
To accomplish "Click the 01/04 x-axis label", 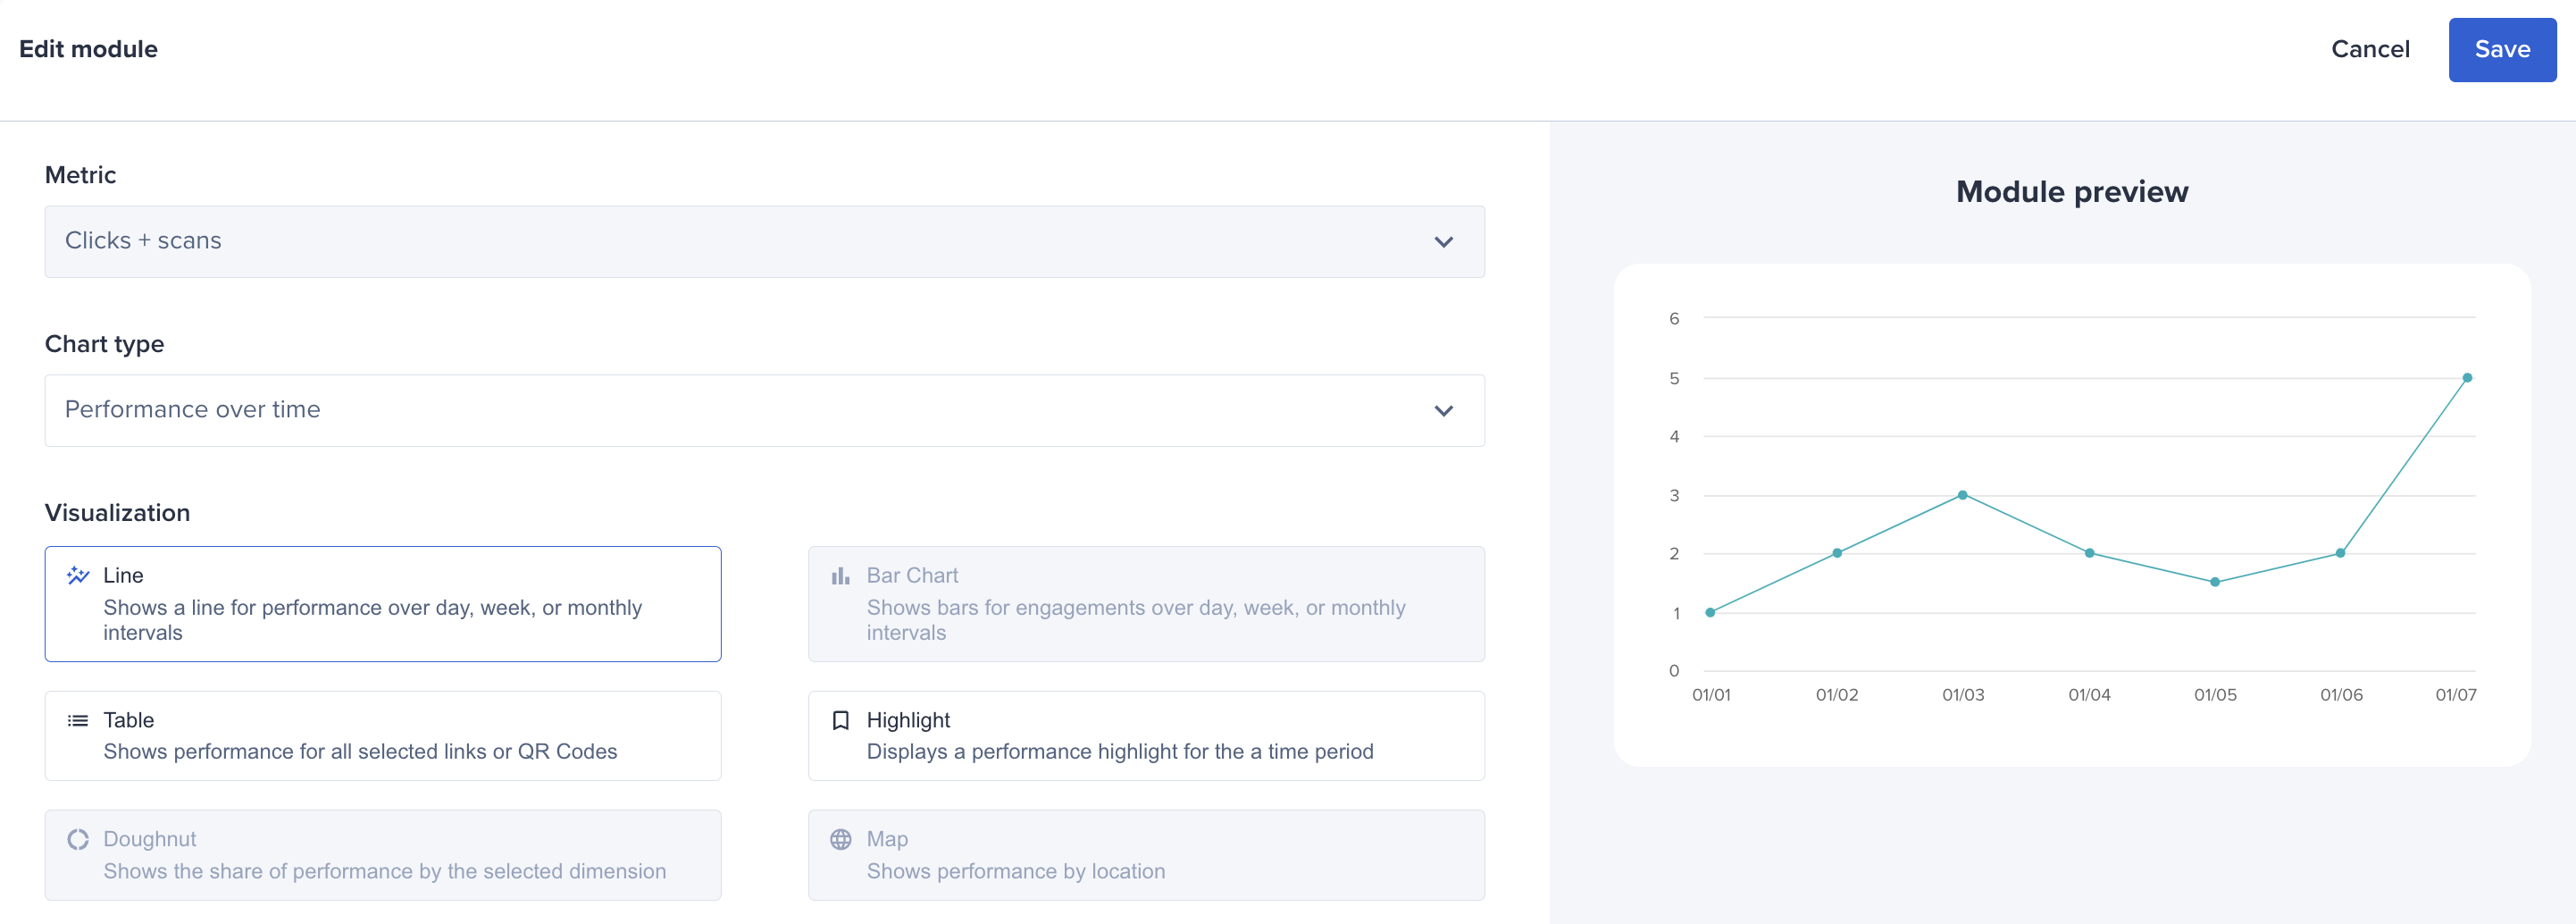I will pyautogui.click(x=2089, y=695).
